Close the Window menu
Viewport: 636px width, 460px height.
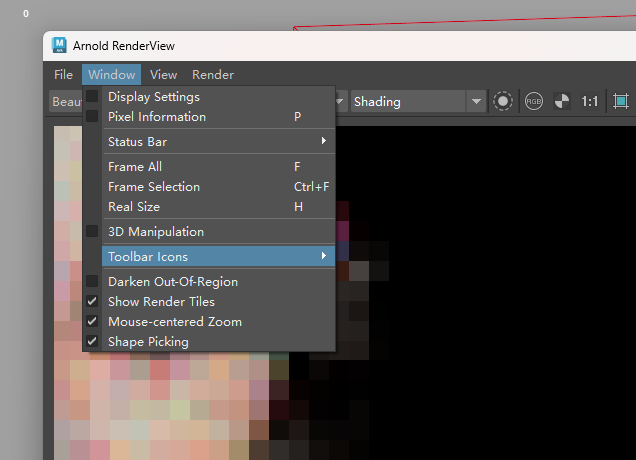tap(112, 75)
